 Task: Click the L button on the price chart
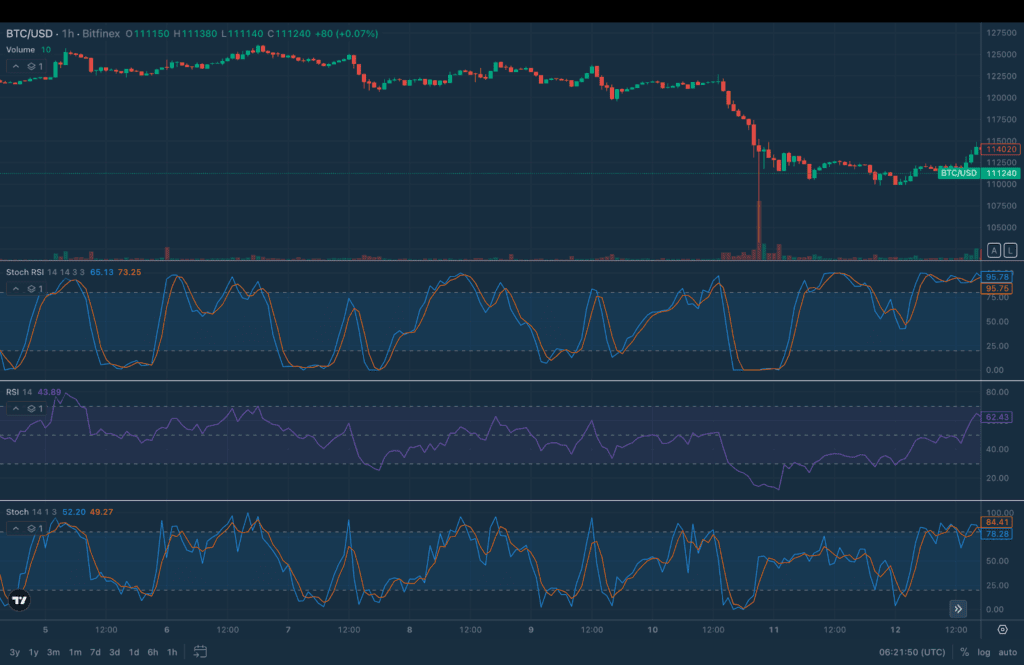1011,249
